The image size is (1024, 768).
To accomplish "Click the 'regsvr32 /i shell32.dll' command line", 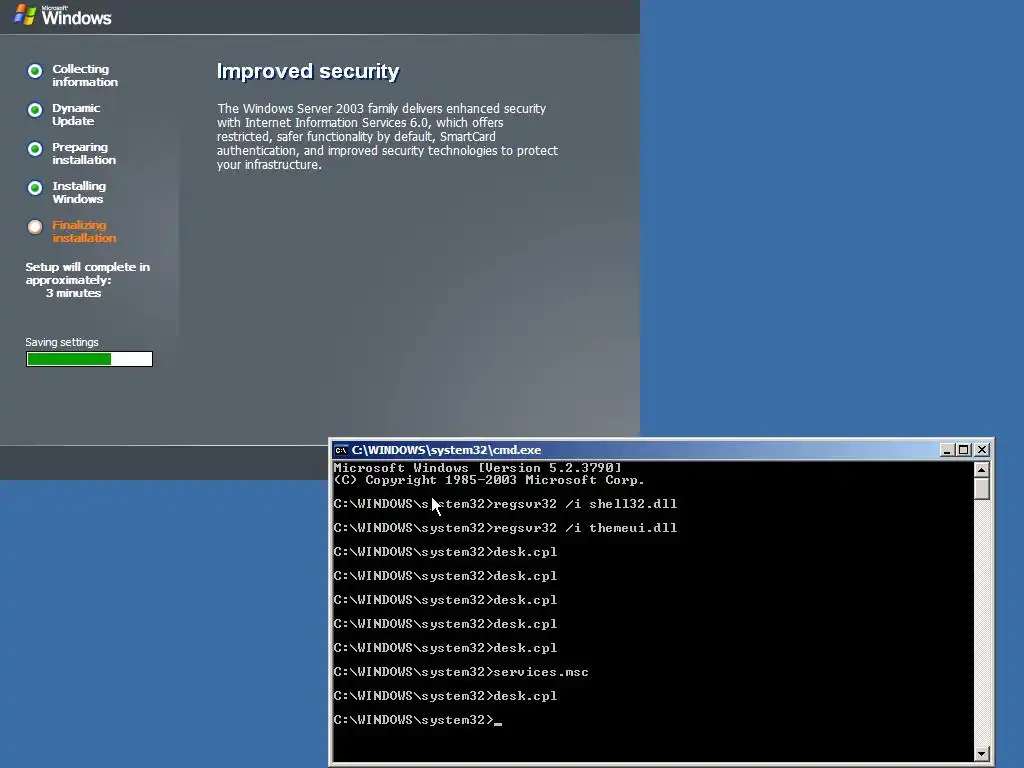I will tap(505, 504).
